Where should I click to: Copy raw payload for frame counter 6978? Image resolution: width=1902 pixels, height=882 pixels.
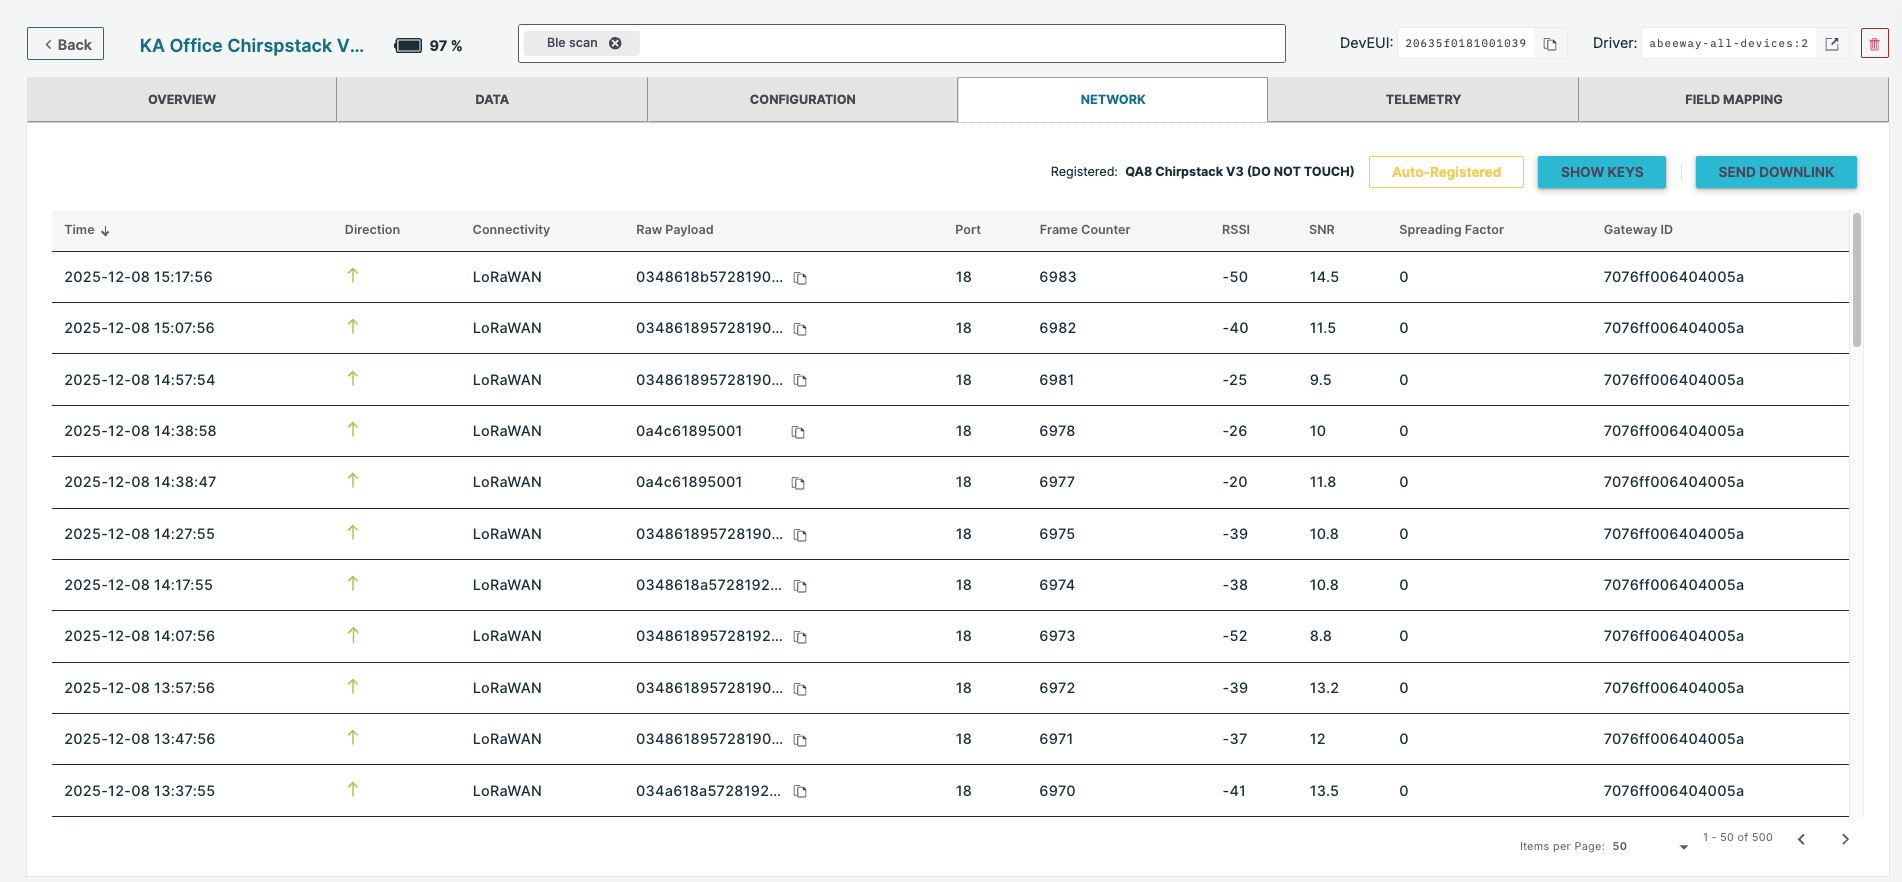(x=798, y=432)
